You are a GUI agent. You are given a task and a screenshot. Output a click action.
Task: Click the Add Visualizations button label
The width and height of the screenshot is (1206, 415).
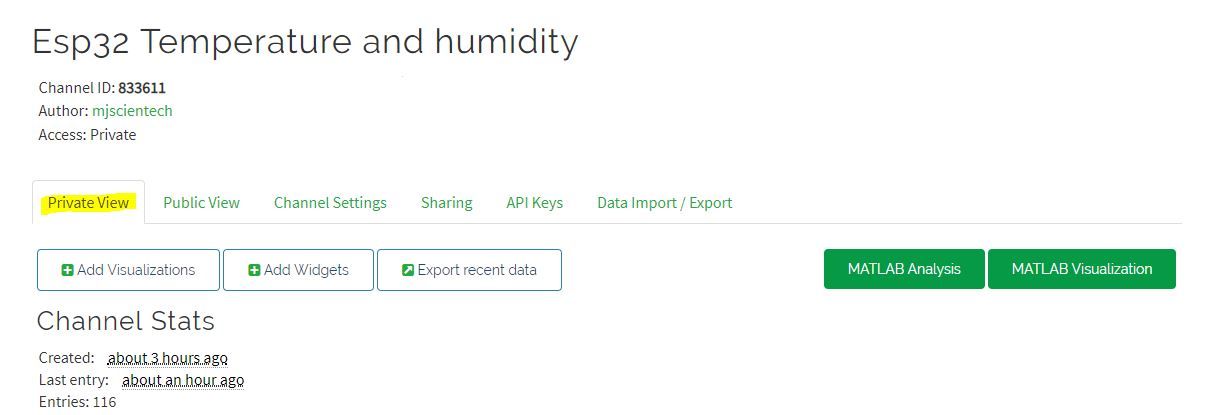coord(136,270)
